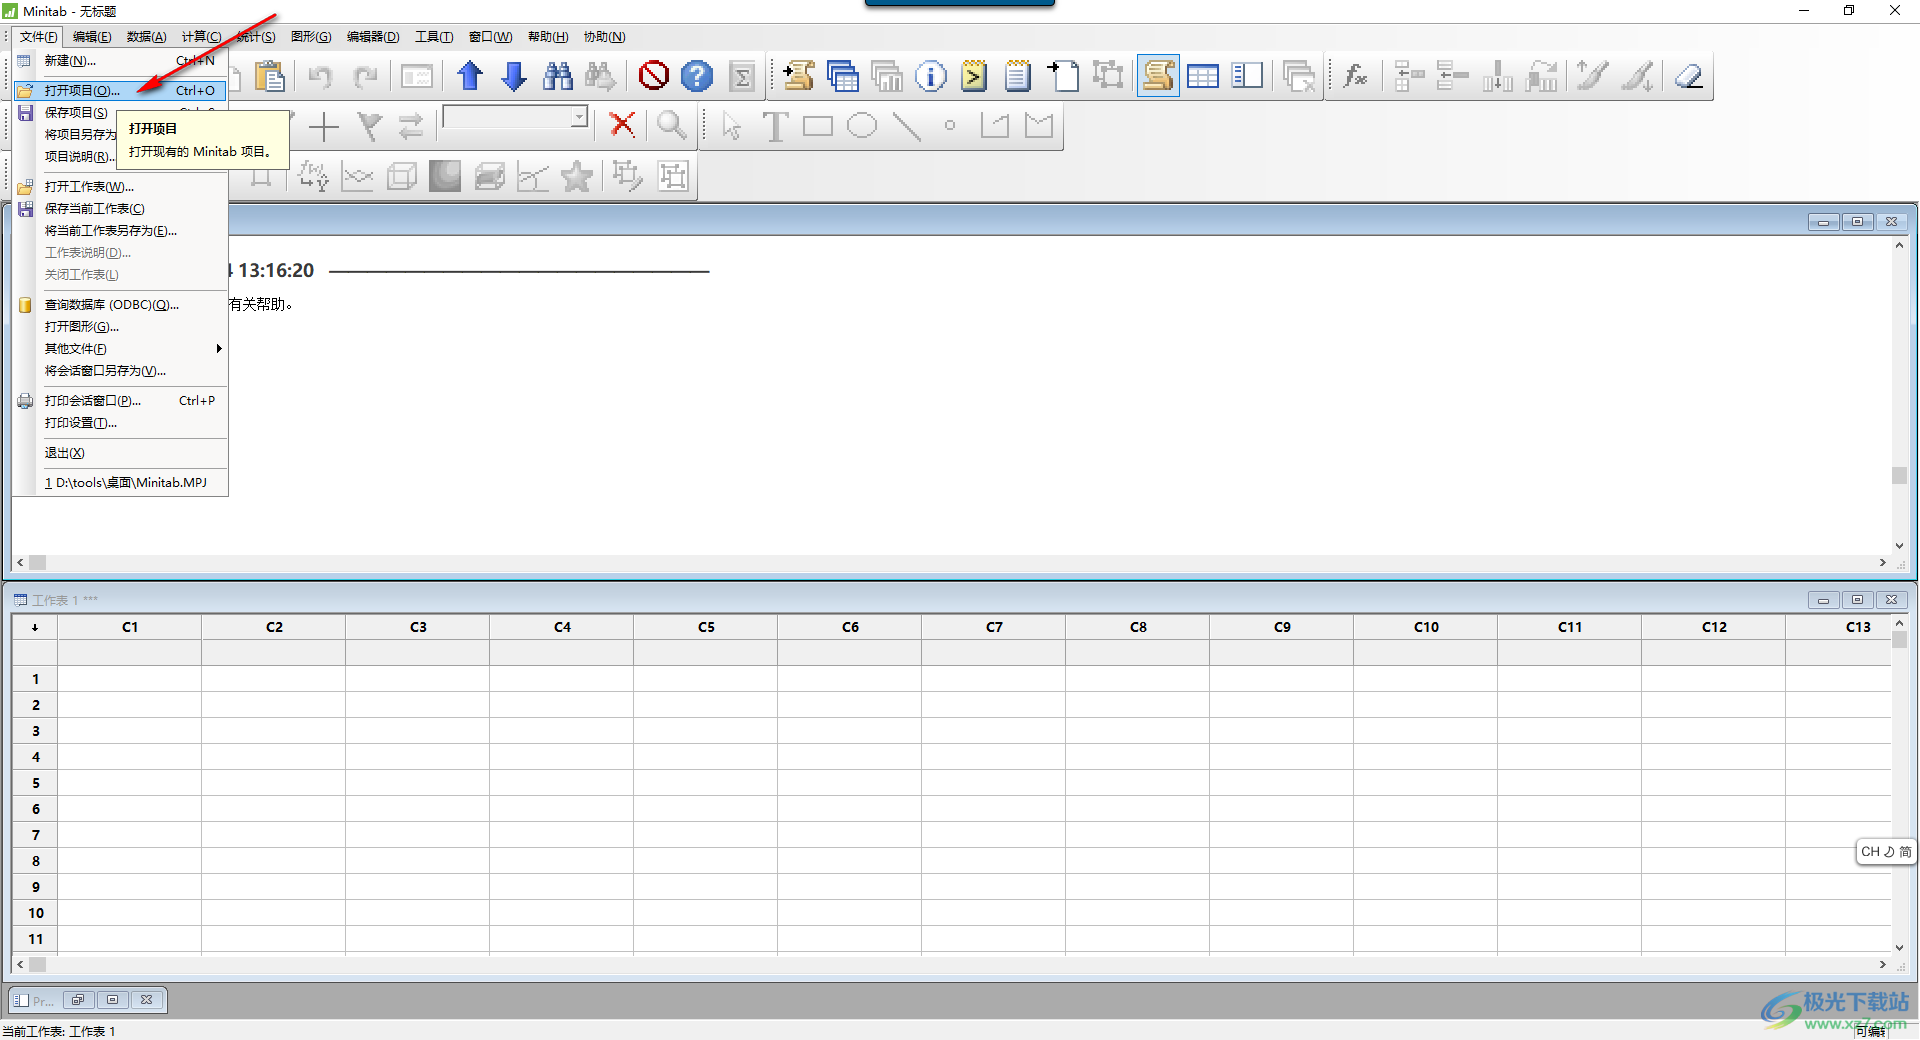
Task: Choose 打开工作表(W)... menu entry
Action: point(120,187)
